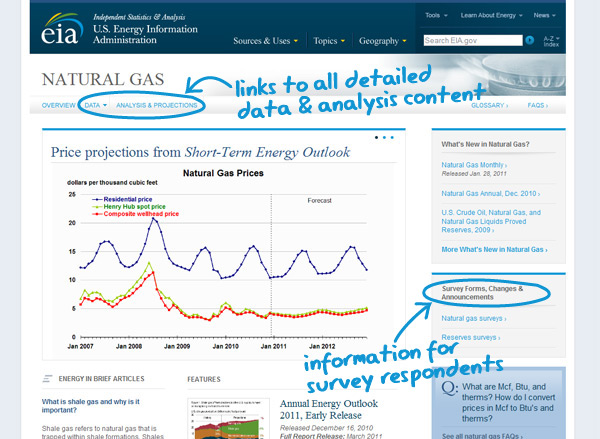This screenshot has height=439, width=600.
Task: Open the Natural gas surveys link
Action: click(x=474, y=318)
